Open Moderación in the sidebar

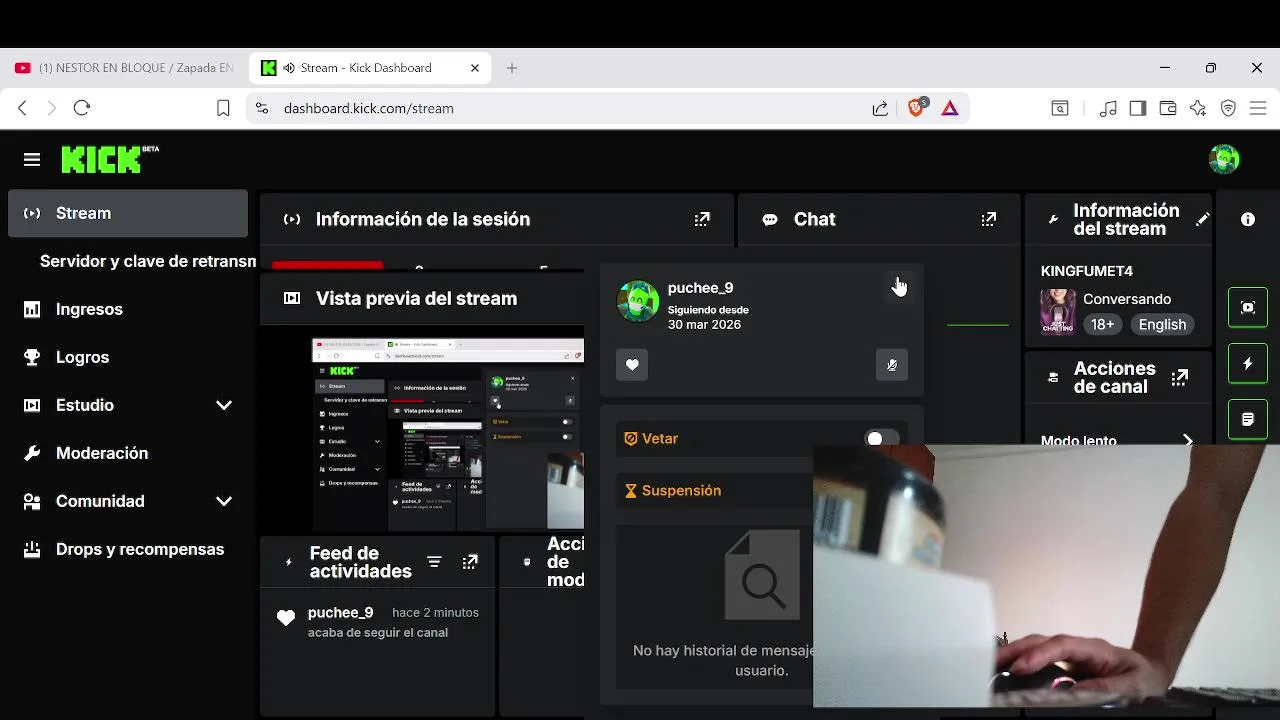click(x=128, y=453)
